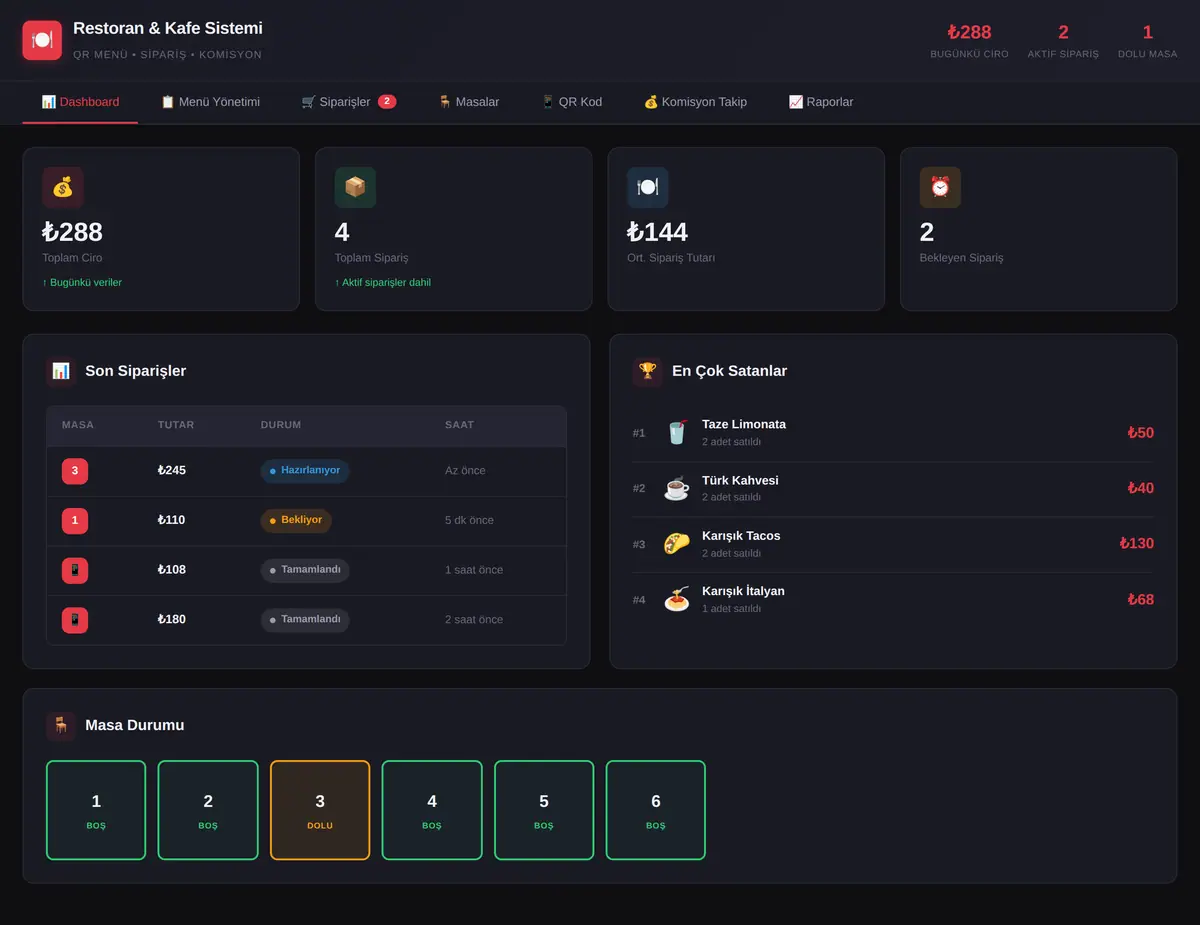Click the red table 3 badge in orders
This screenshot has height=925, width=1200.
pos(75,471)
